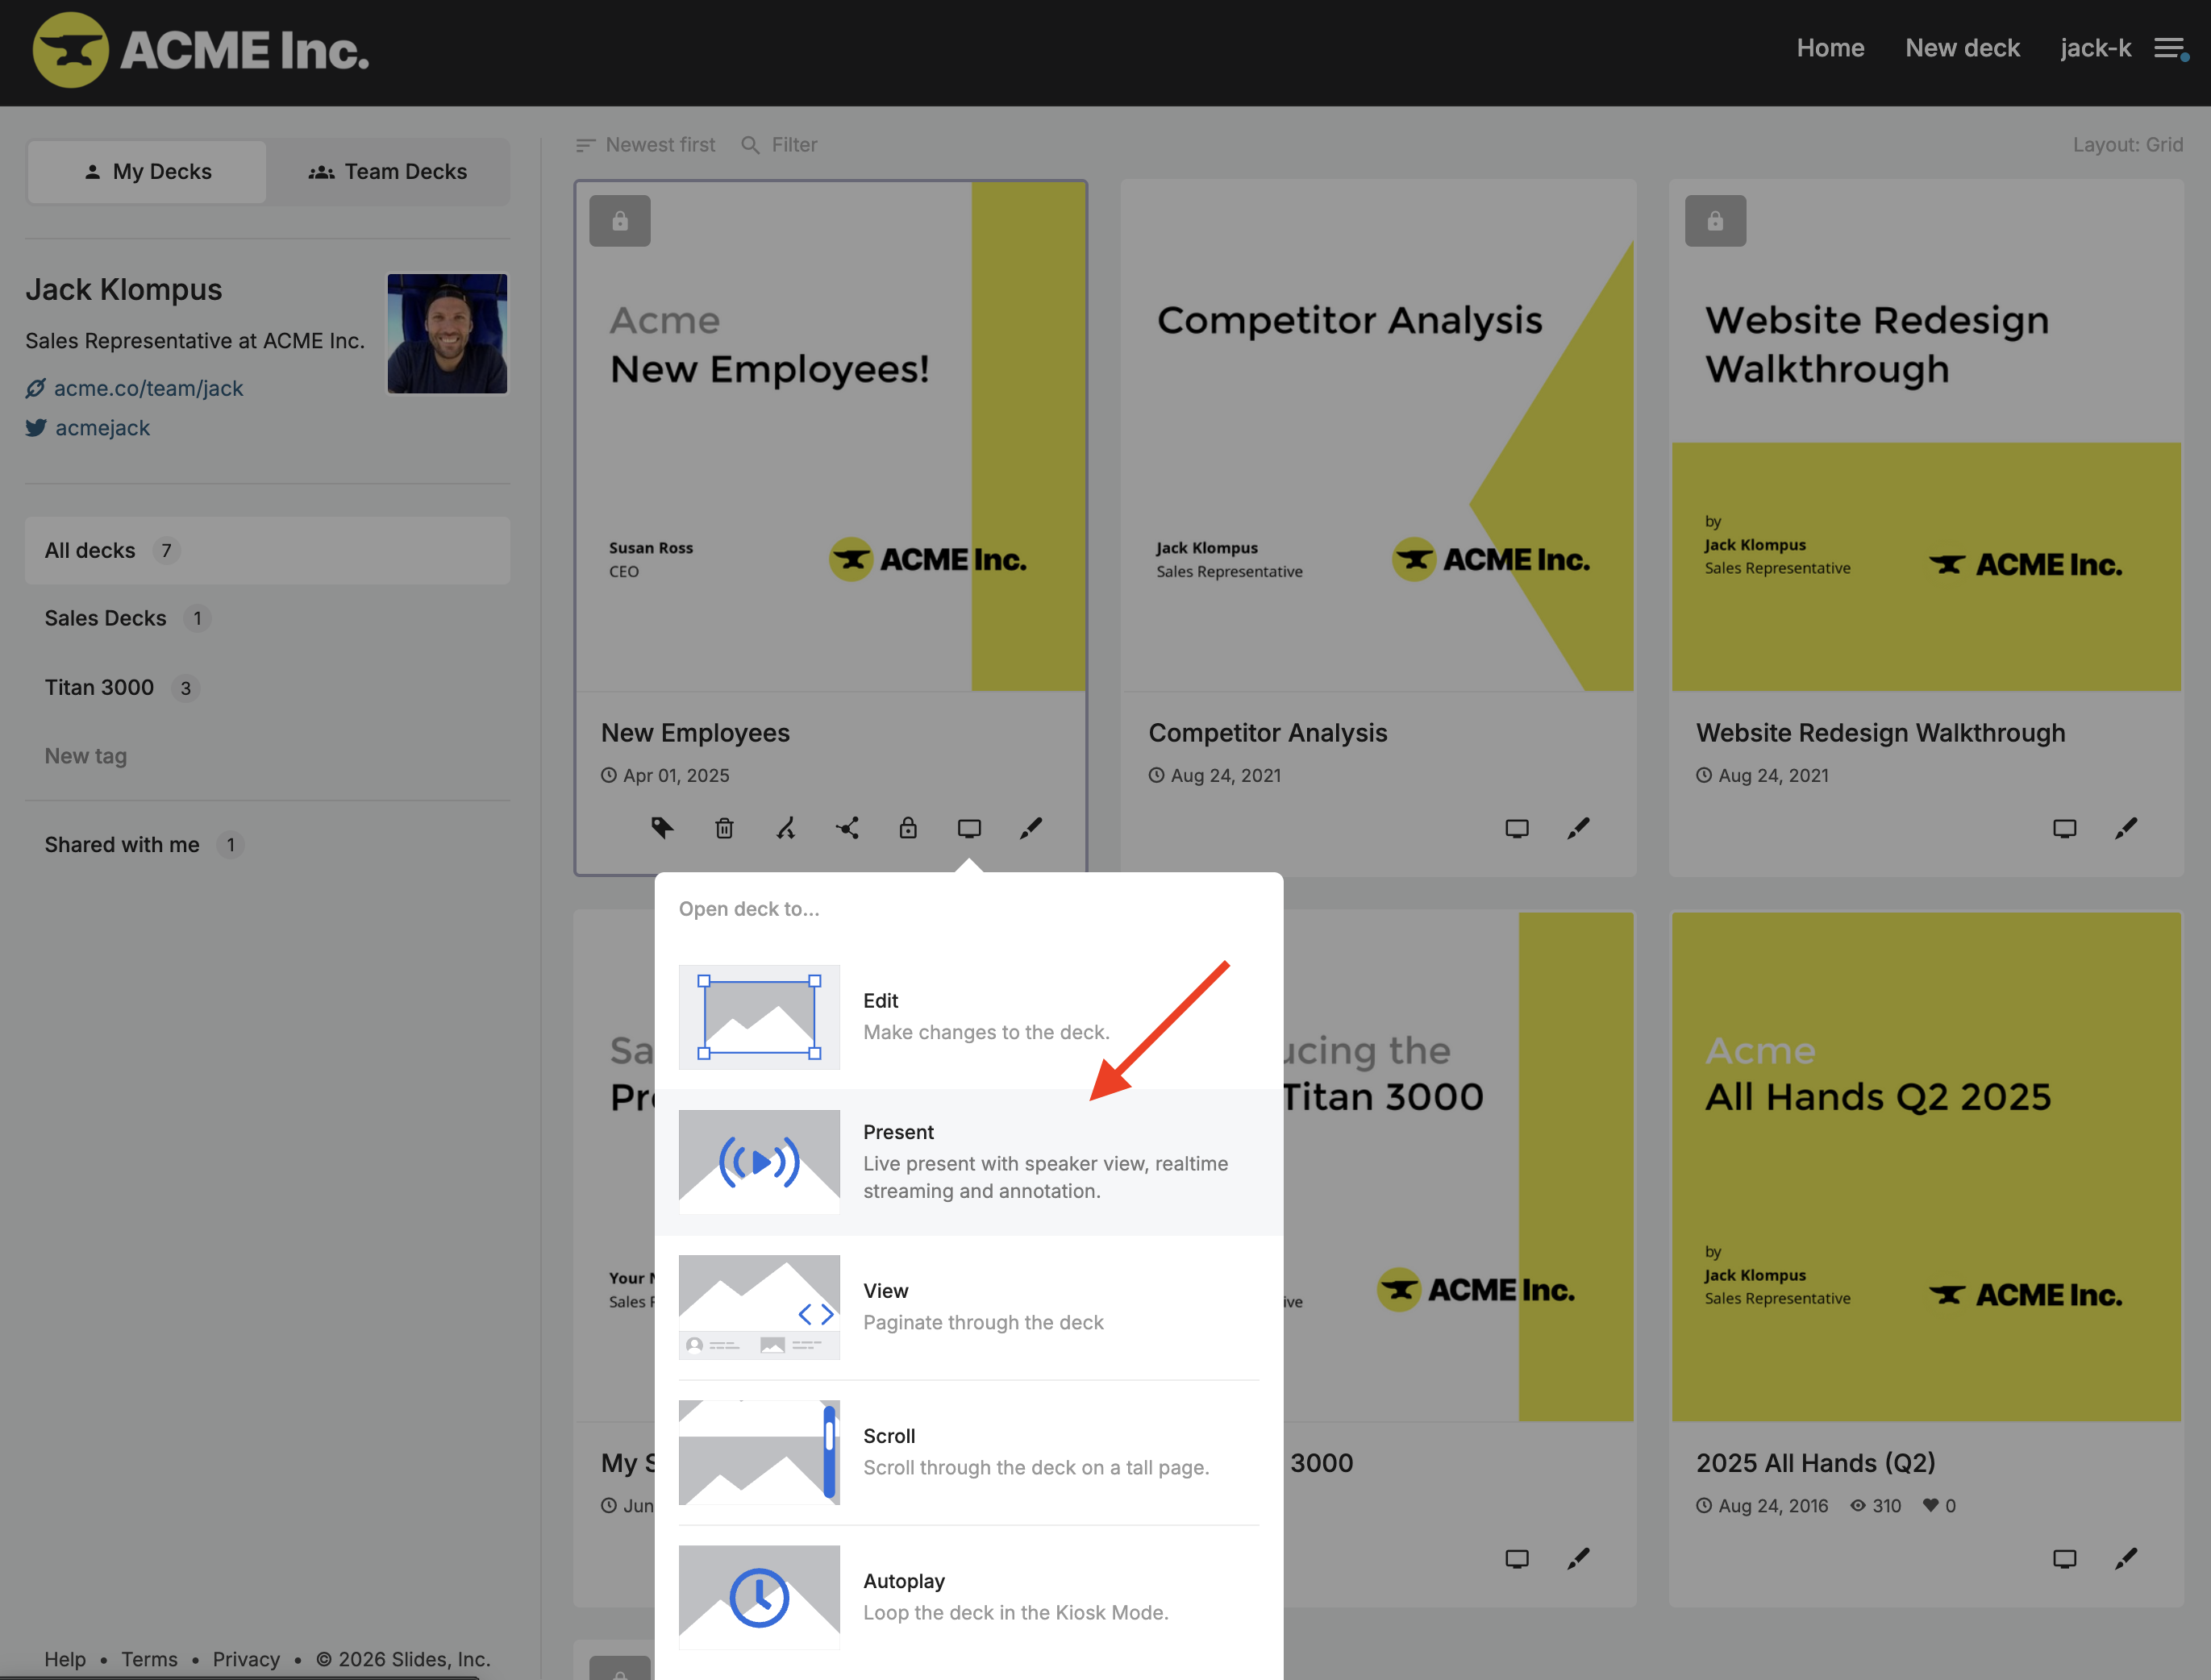Click the person icon on My Decks tab
Viewport: 2211px width, 1680px height.
click(93, 172)
